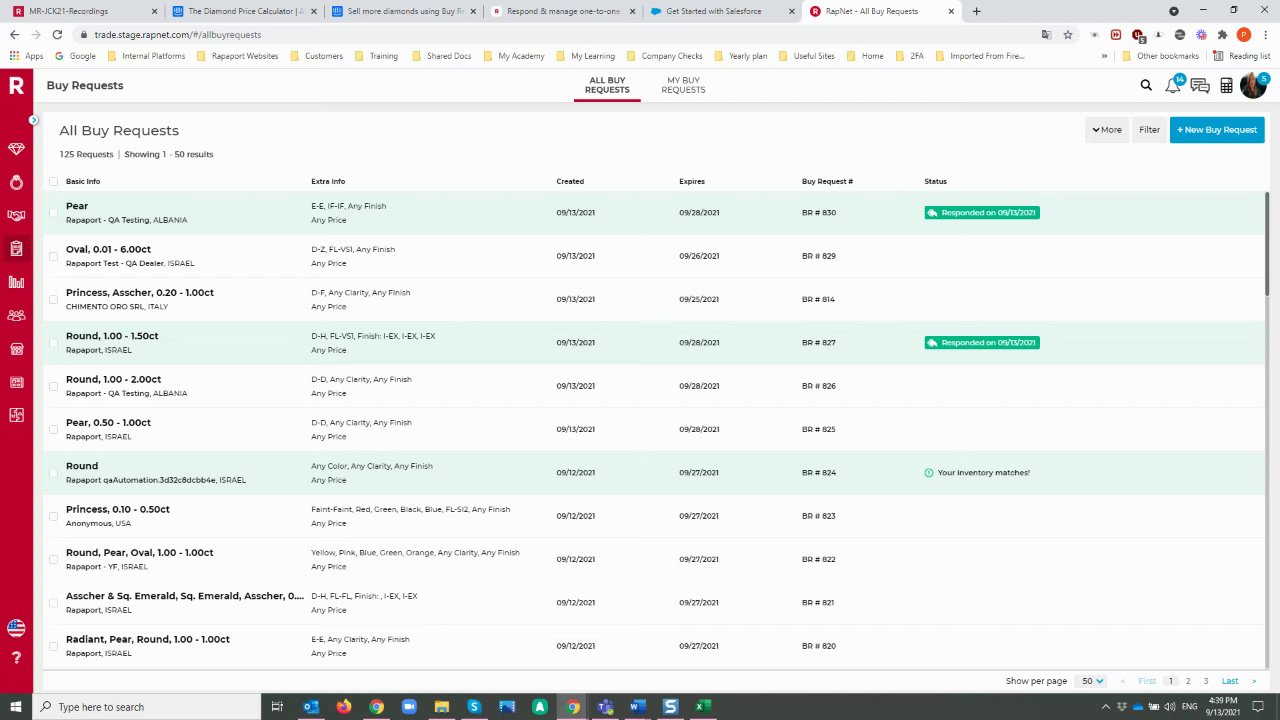Check the Princess, 0.10 - 0.50ct row
This screenshot has height=720, width=1280.
point(53,516)
